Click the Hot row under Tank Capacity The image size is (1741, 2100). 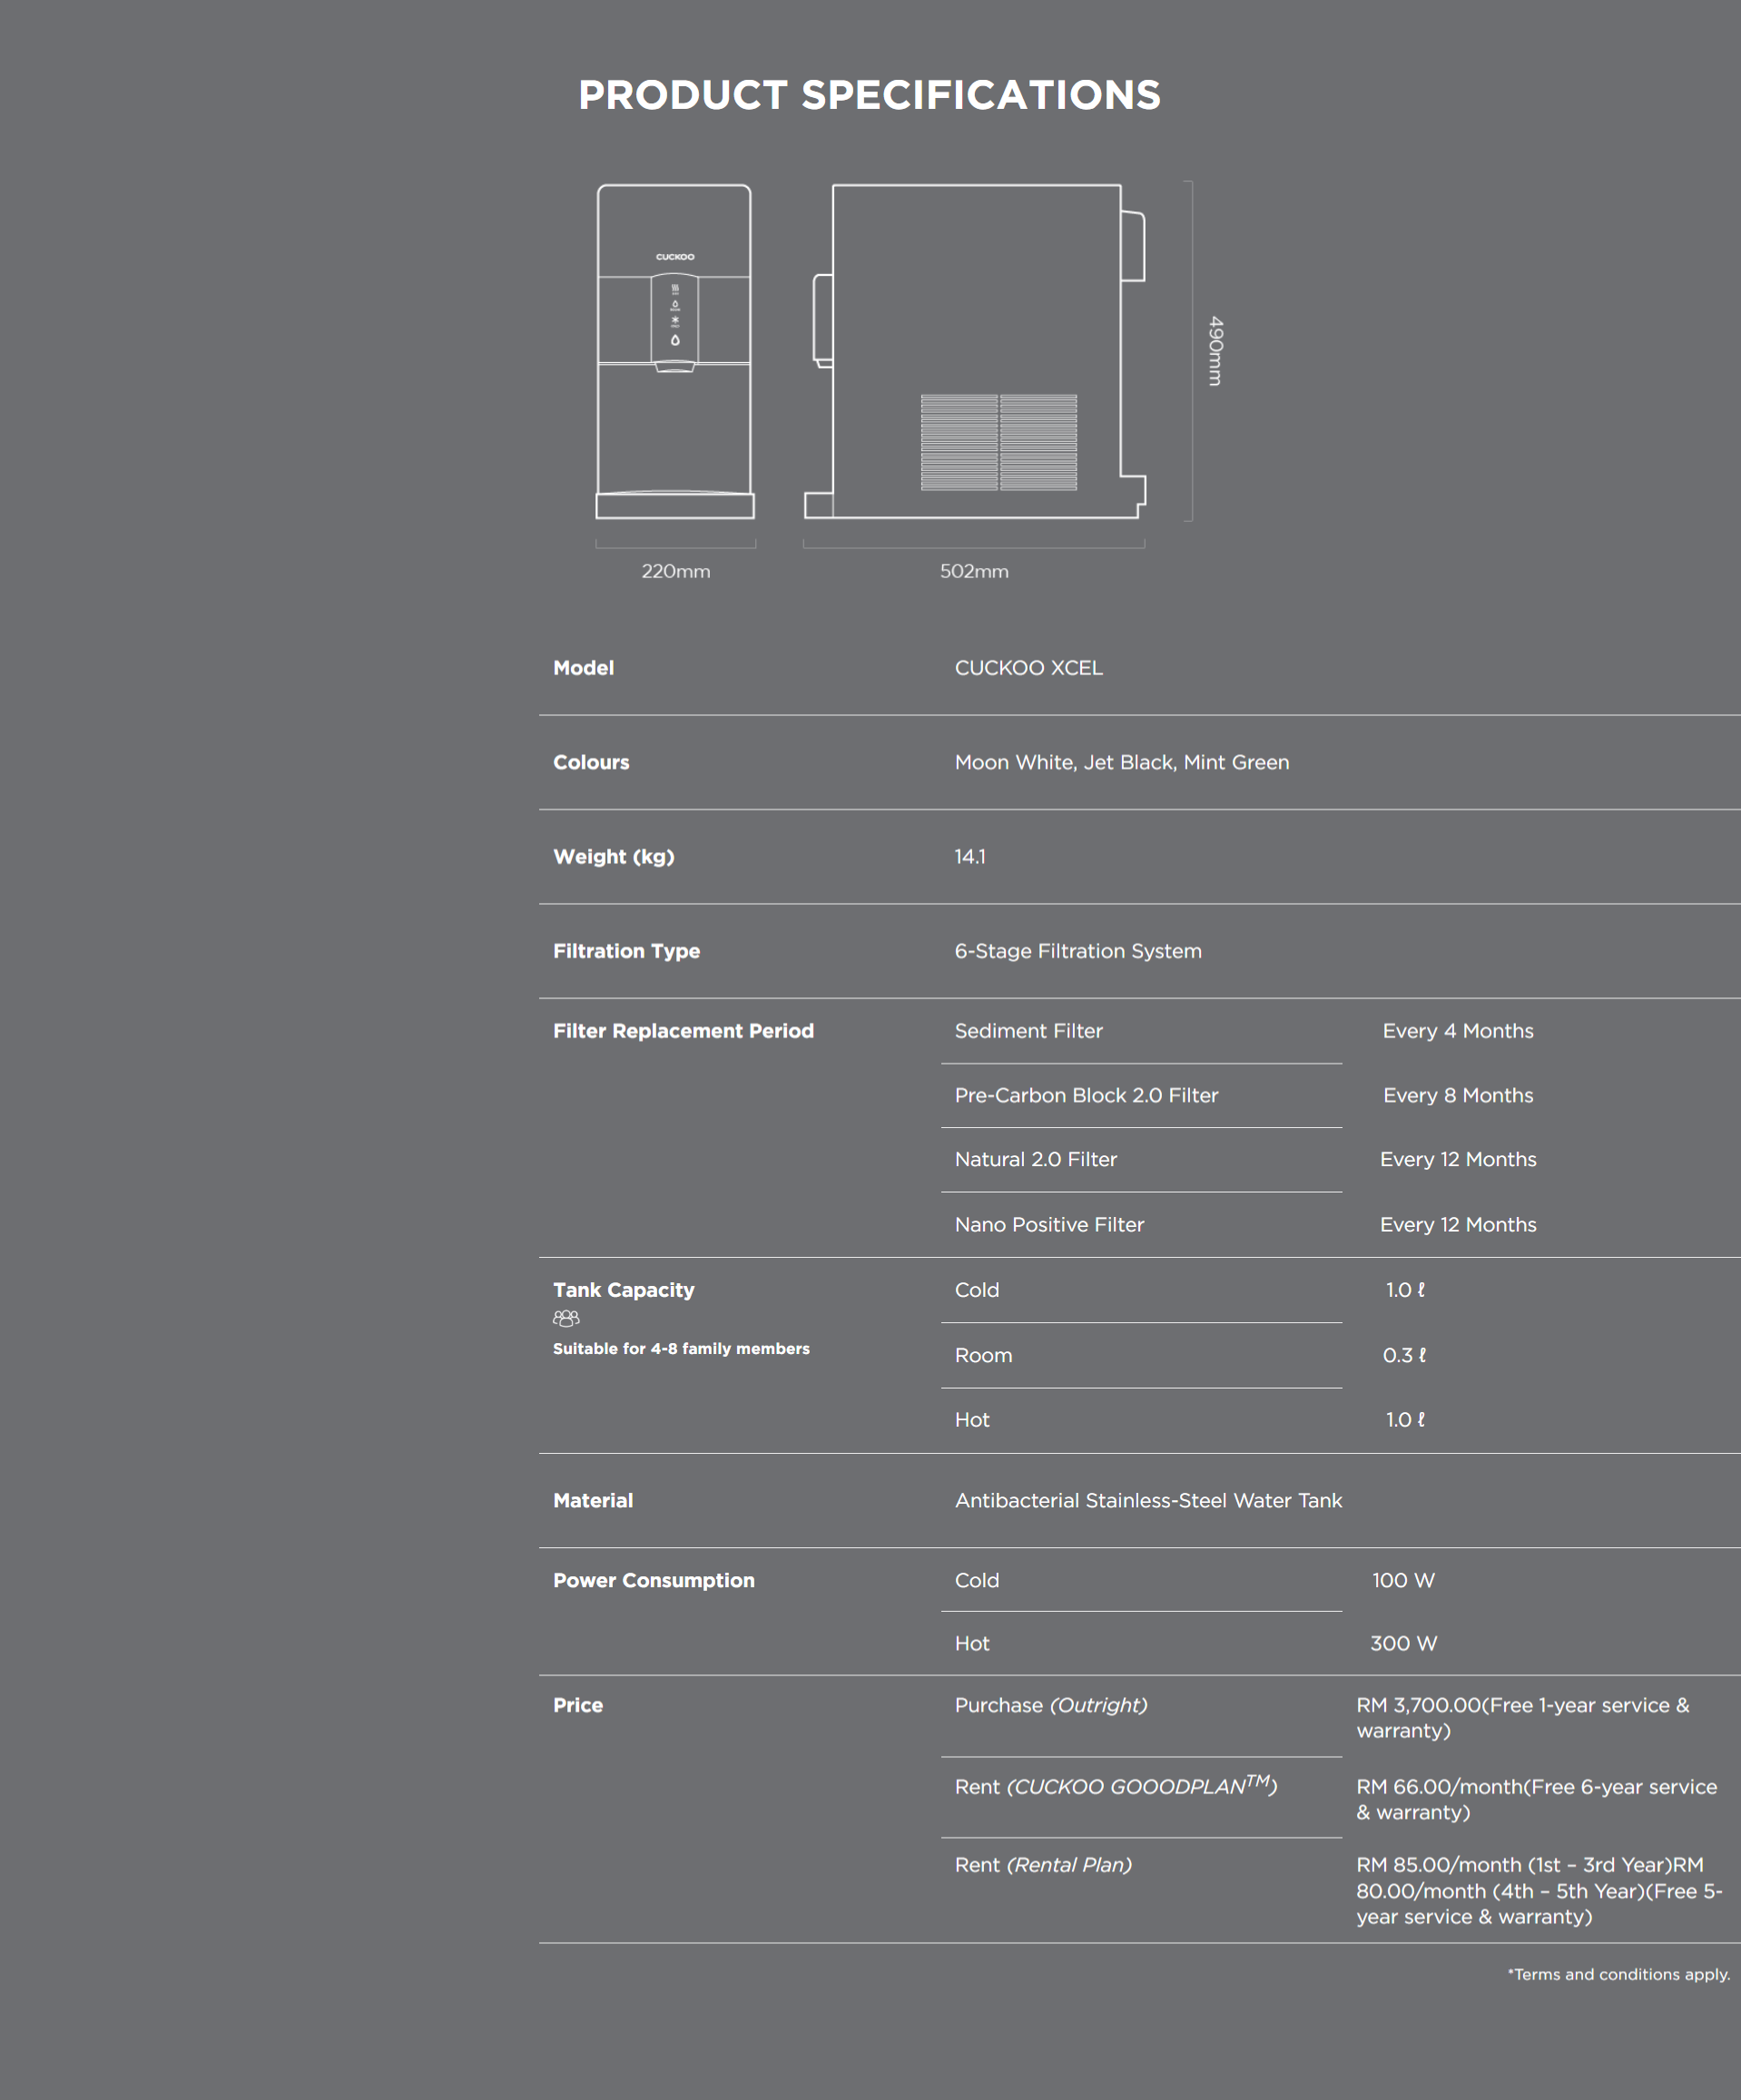point(972,1420)
